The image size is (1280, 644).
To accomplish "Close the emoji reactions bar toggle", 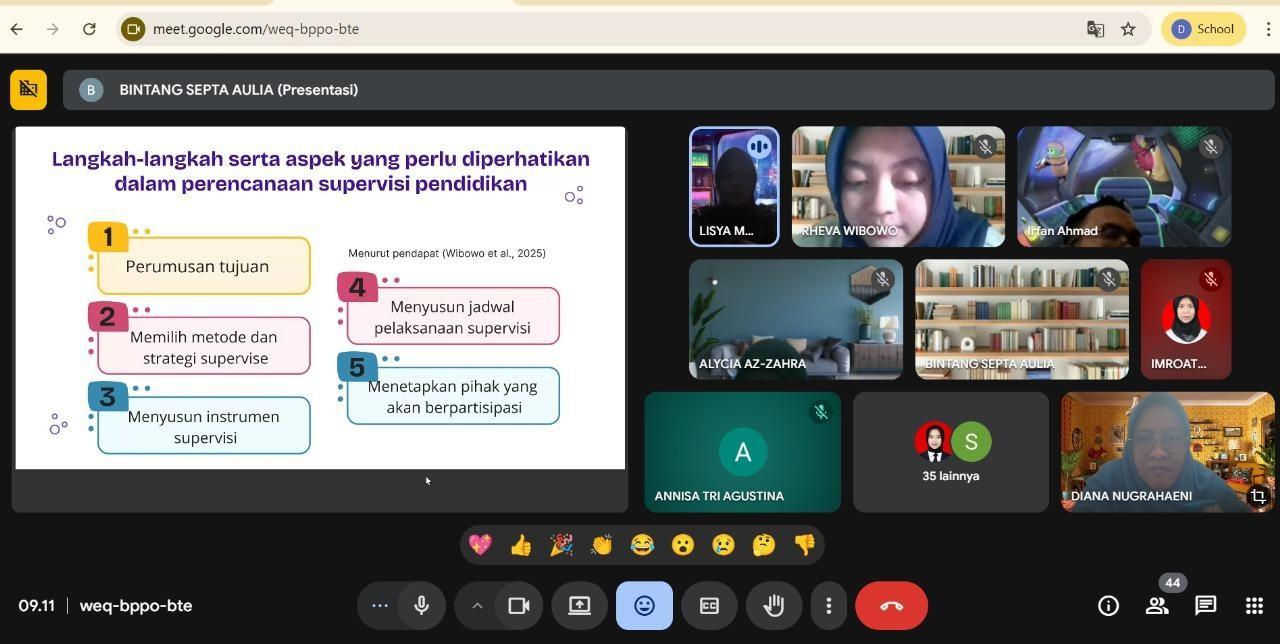I will 644,606.
